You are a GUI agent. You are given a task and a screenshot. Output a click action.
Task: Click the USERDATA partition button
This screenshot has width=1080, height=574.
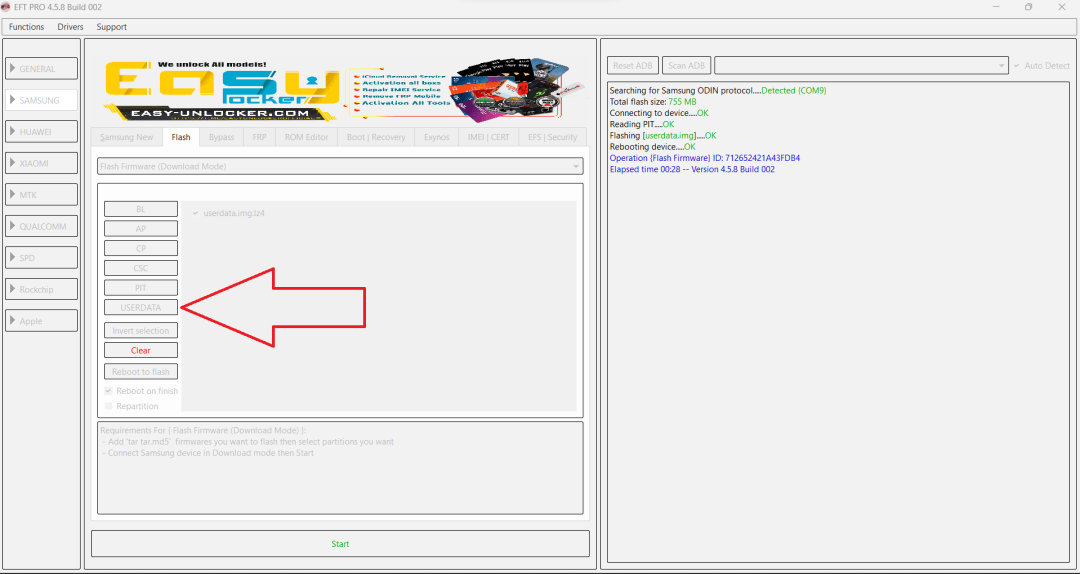click(x=141, y=308)
